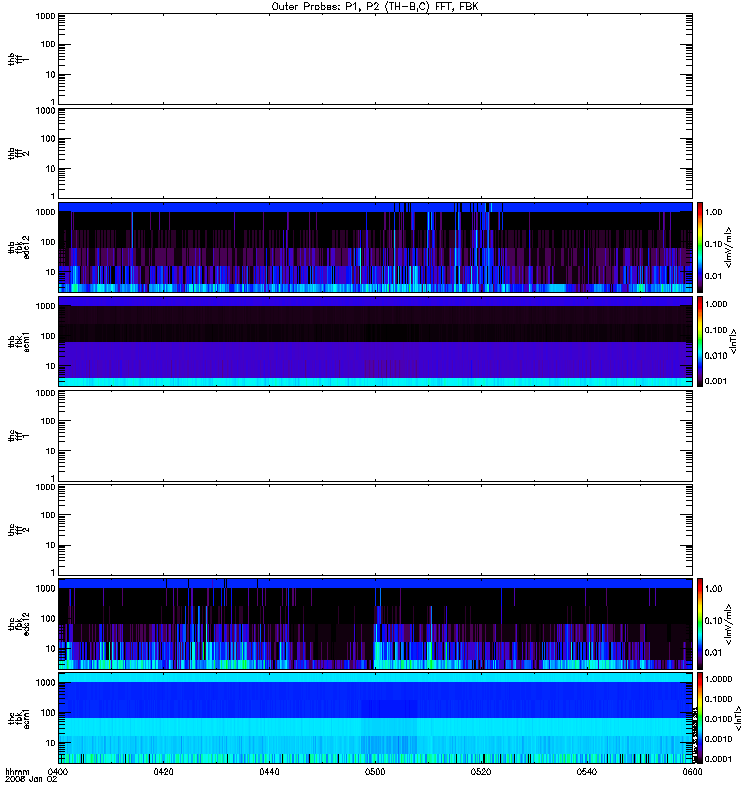Click the "thb fbk scm1" panel label
This screenshot has height=800, width=750.
(x=18, y=342)
